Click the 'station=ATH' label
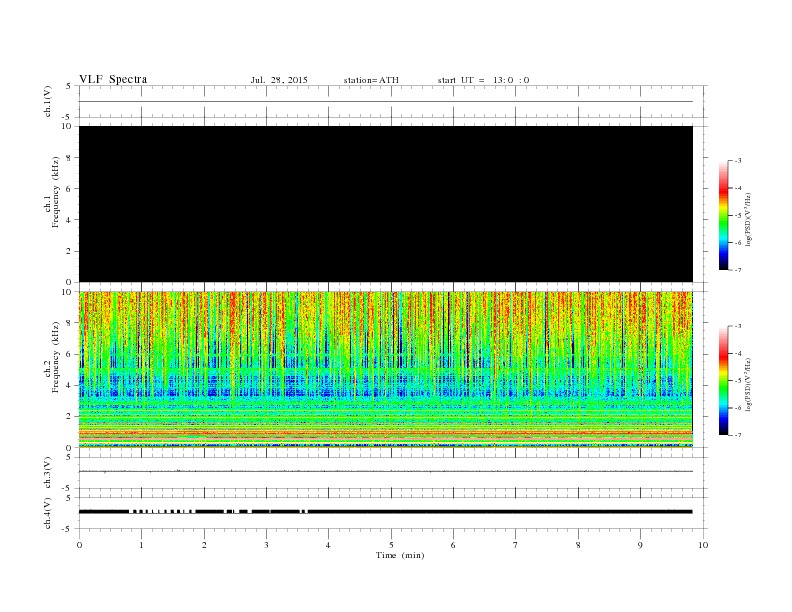The width and height of the screenshot is (792, 612). pos(371,80)
